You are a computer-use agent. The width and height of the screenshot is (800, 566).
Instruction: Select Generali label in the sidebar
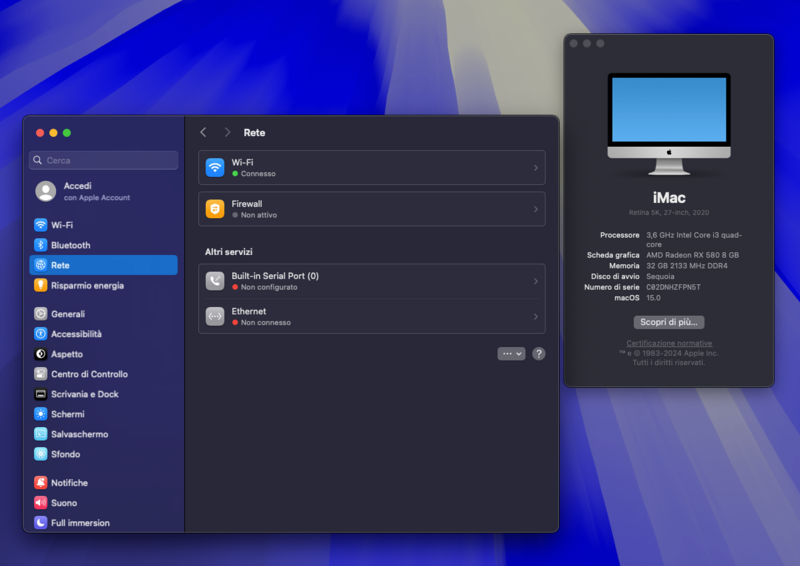coord(68,314)
